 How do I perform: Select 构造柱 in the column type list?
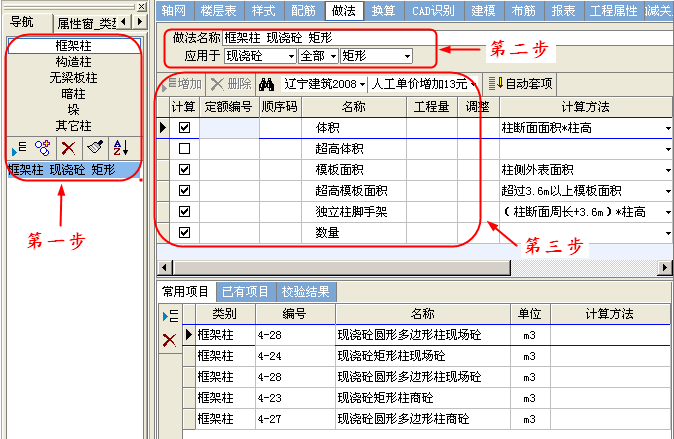point(73,62)
